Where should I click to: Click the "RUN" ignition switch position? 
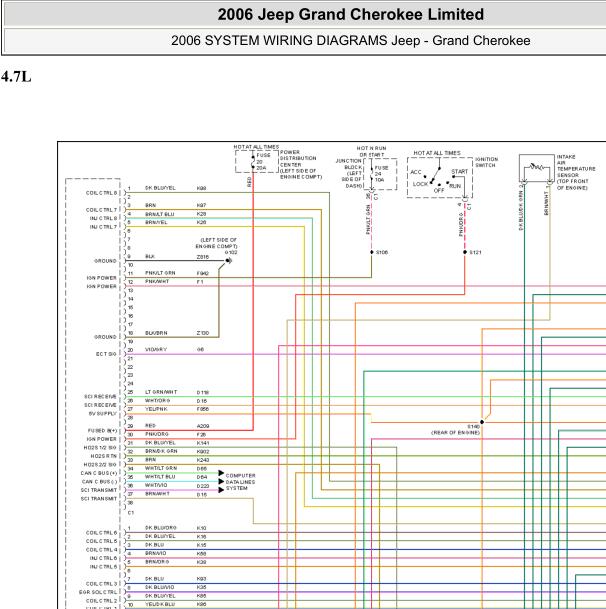[455, 186]
